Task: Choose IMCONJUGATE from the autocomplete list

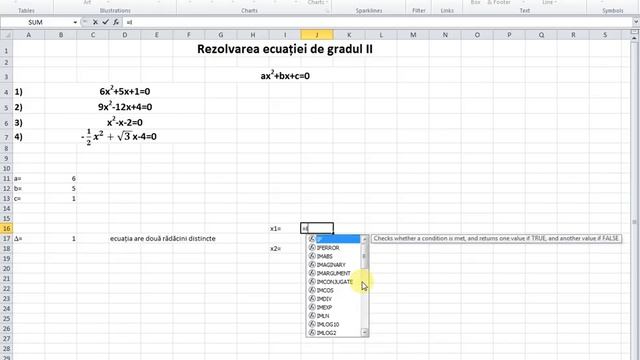Action: tap(334, 282)
